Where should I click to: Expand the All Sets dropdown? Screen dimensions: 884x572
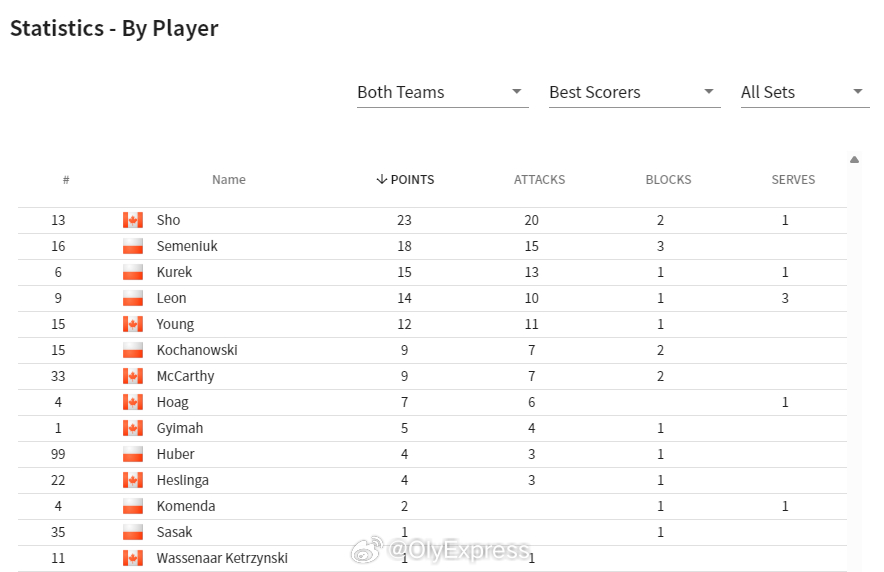tap(805, 92)
